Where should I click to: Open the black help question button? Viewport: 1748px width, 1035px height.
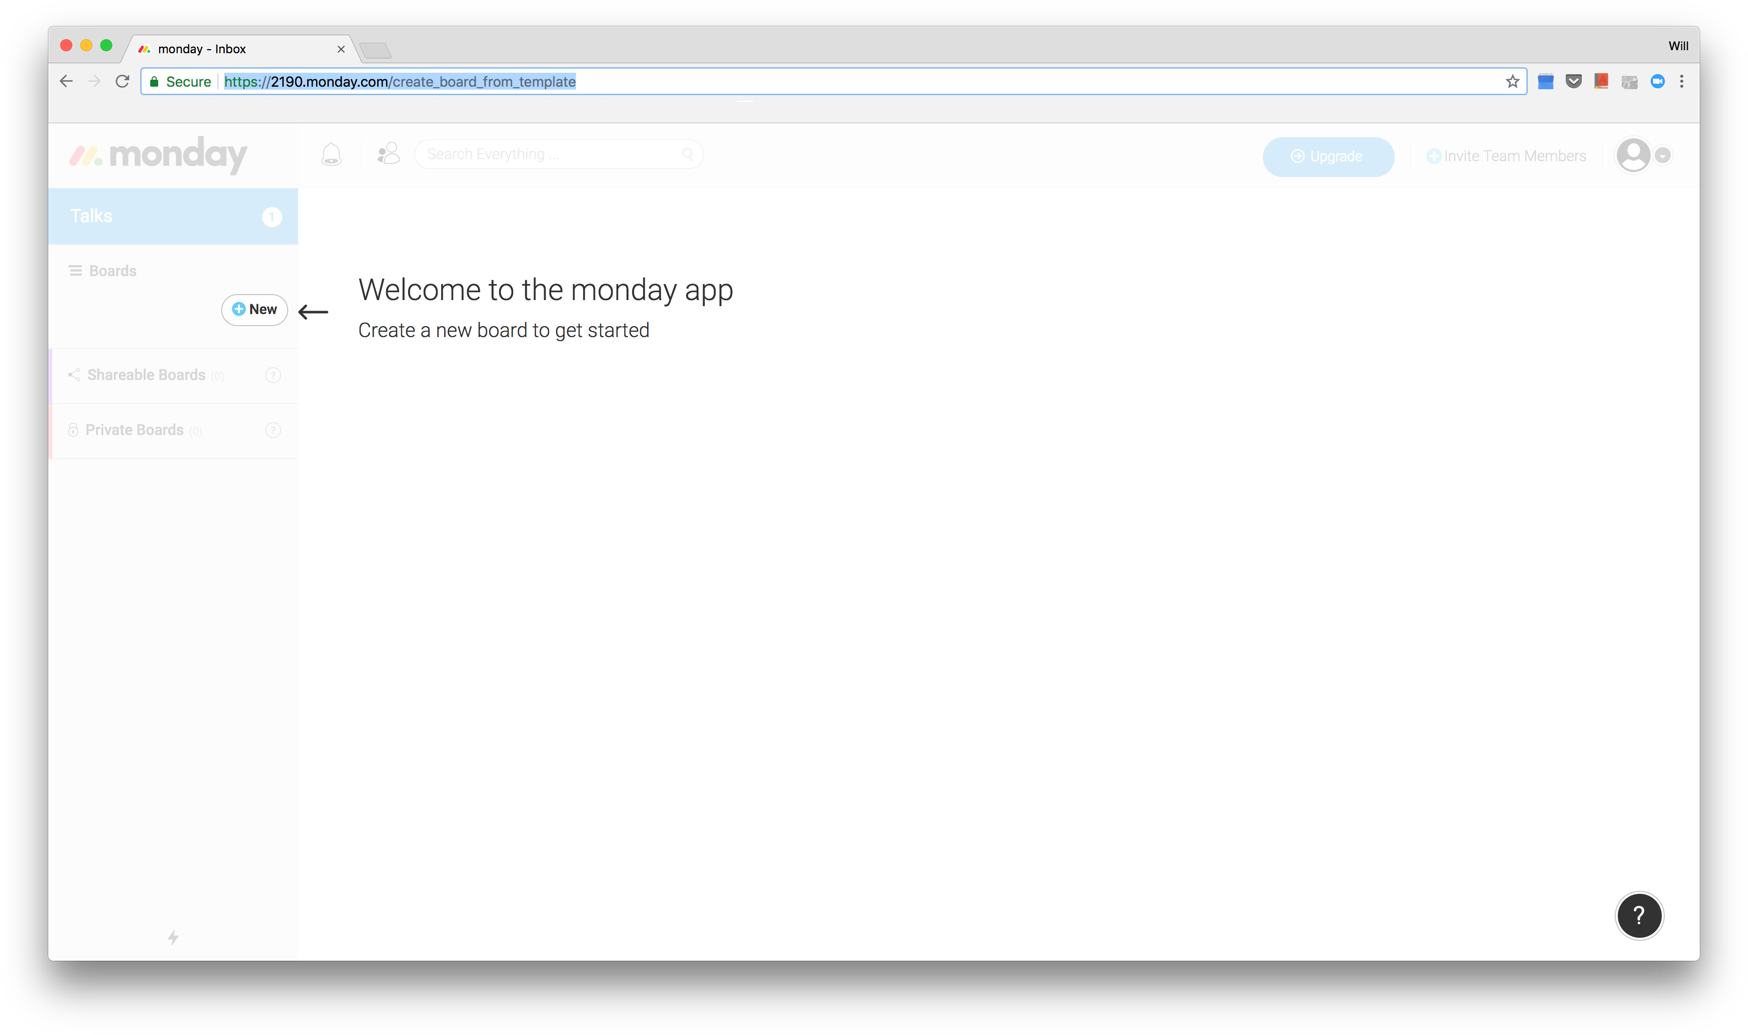tap(1639, 915)
